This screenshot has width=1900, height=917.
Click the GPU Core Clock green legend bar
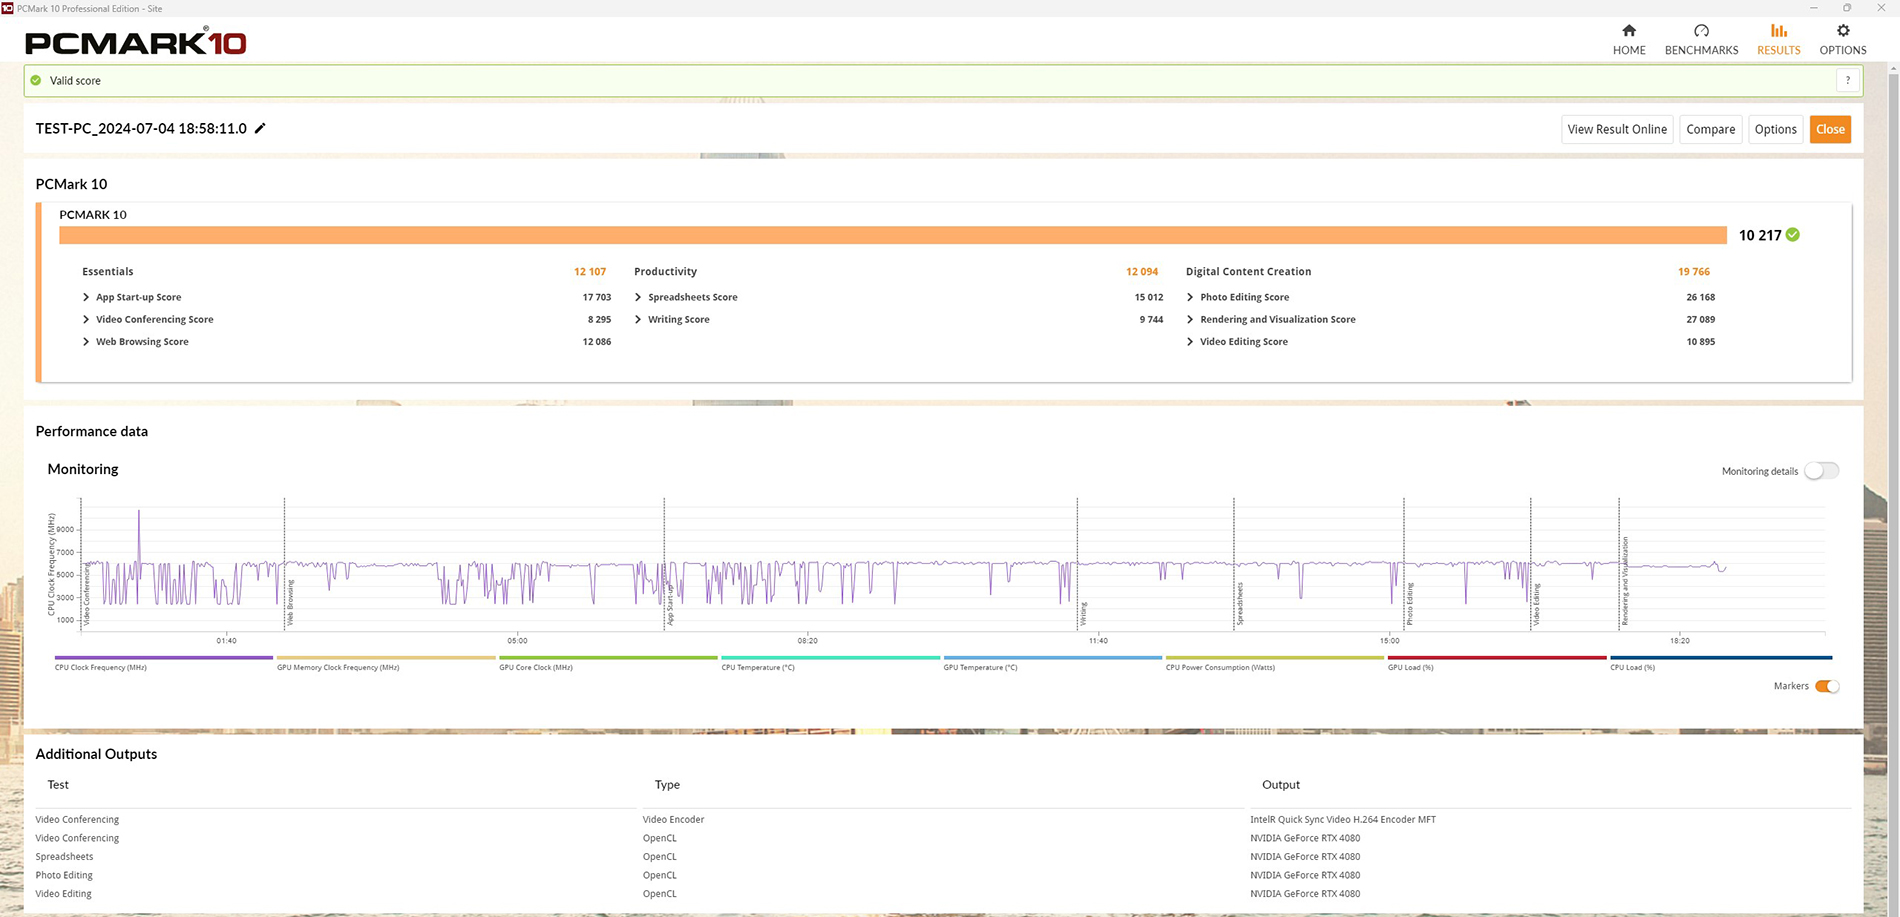click(608, 658)
